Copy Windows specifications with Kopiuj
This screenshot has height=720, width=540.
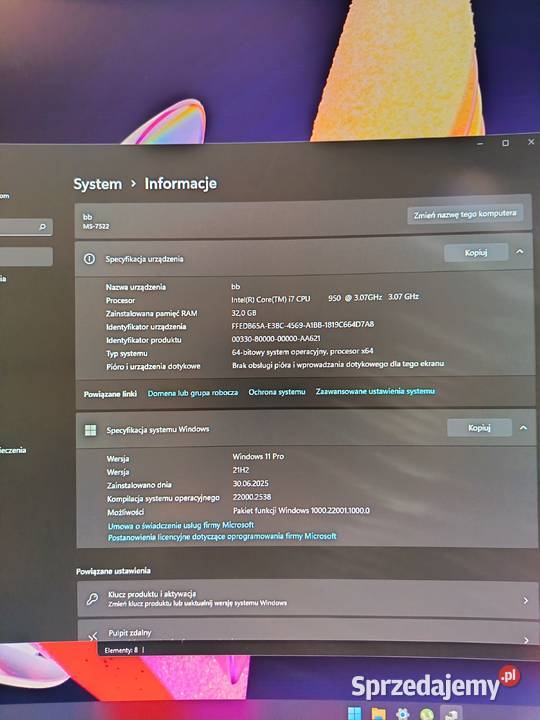pos(479,428)
